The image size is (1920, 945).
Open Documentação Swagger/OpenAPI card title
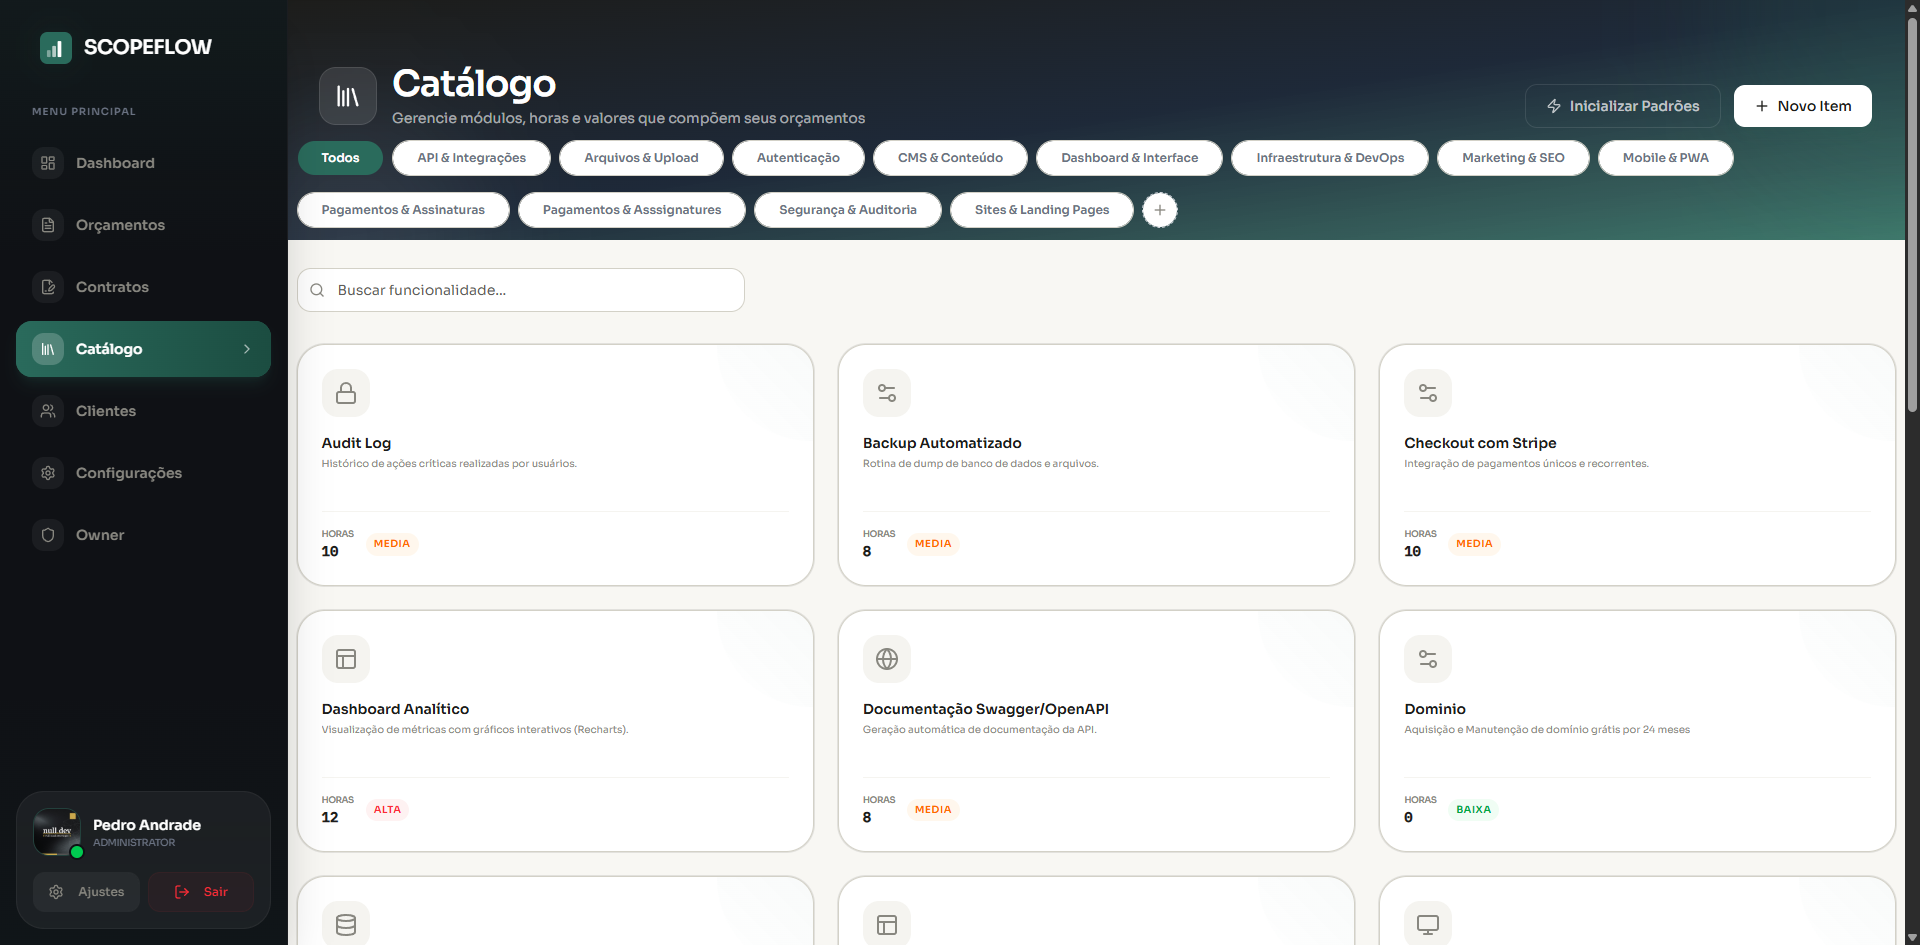coord(986,709)
